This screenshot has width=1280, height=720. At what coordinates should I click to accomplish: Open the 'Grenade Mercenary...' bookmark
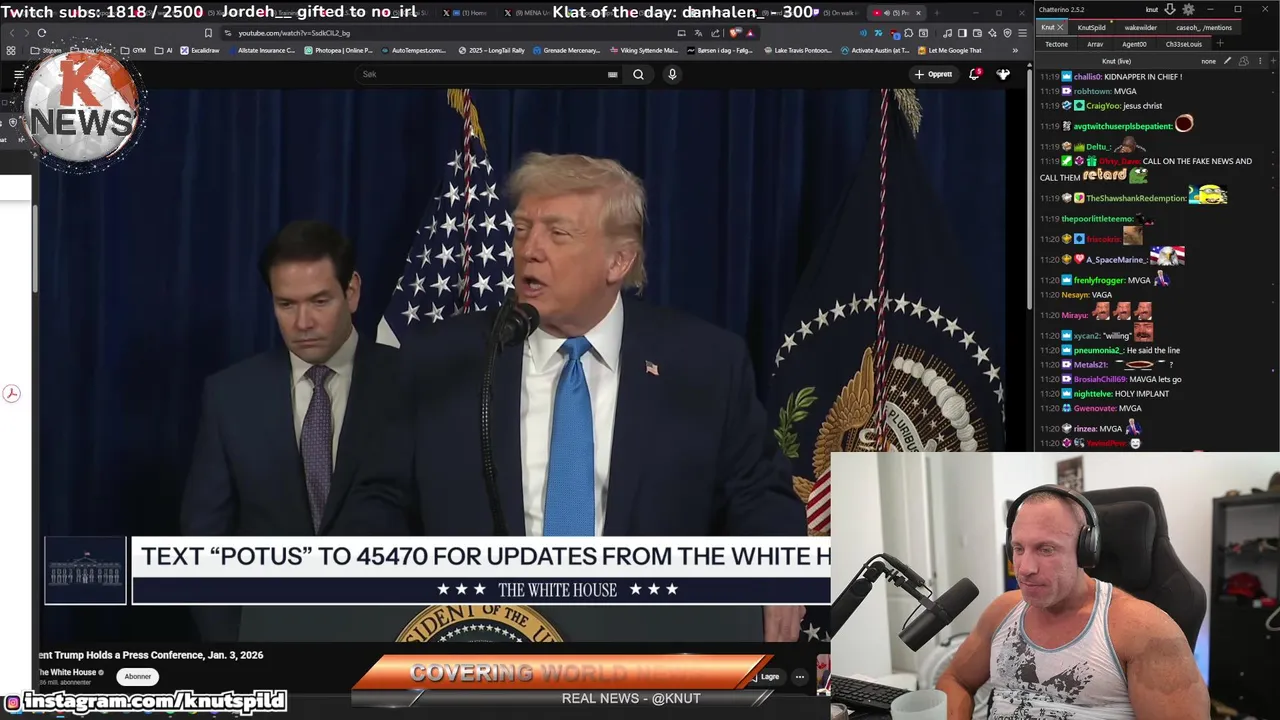566,50
